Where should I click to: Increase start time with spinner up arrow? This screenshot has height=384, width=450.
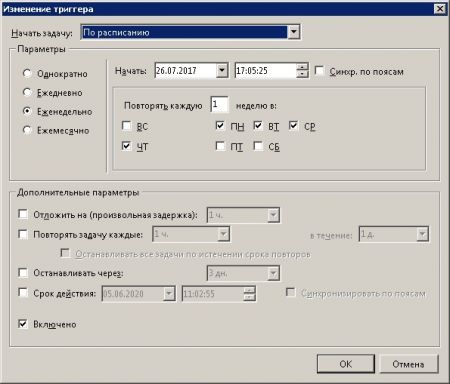coord(302,67)
